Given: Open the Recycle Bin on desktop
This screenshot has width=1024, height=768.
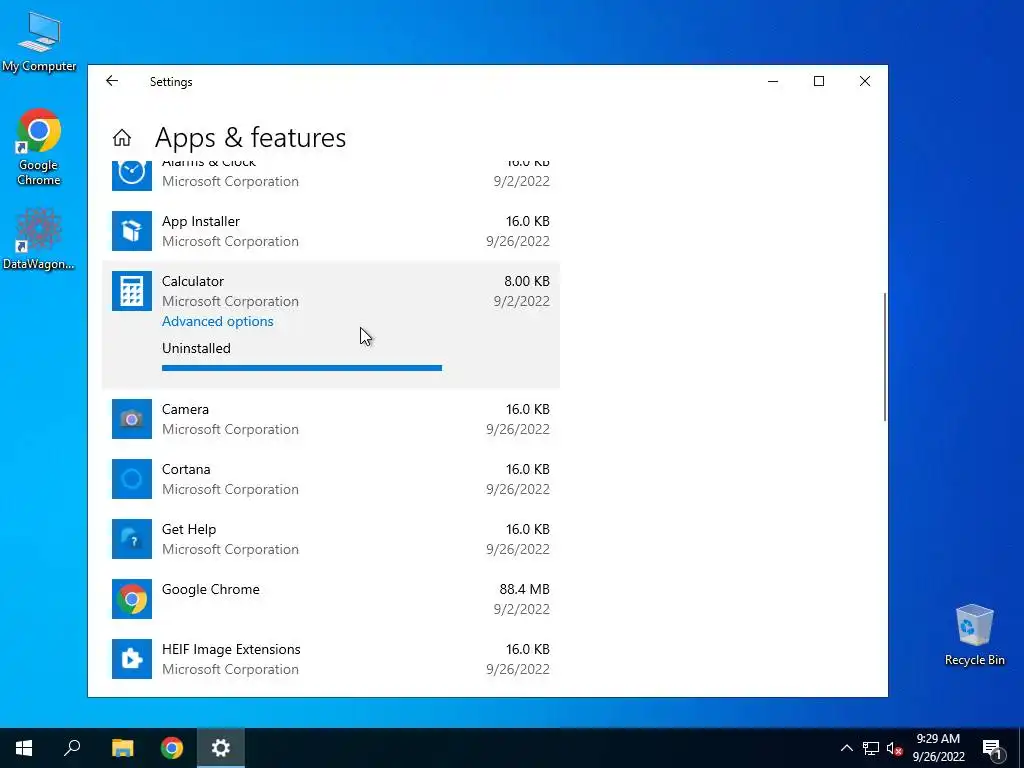Looking at the screenshot, I should tap(974, 635).
